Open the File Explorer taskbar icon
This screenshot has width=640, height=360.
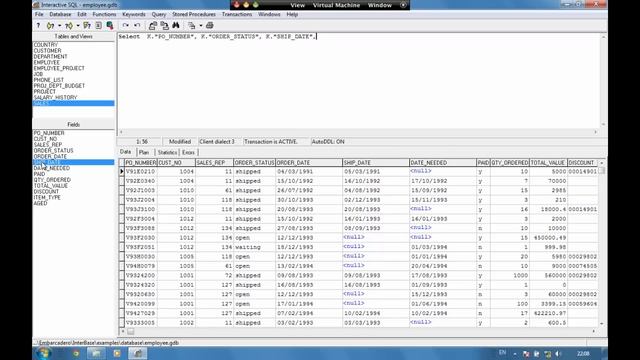[96, 353]
